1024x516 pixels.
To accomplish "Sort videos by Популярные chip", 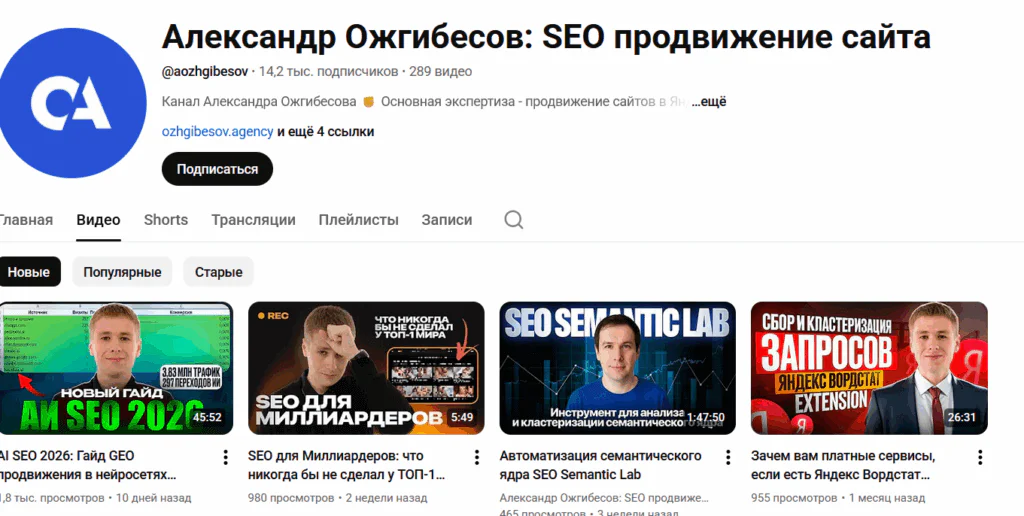I will pos(122,272).
